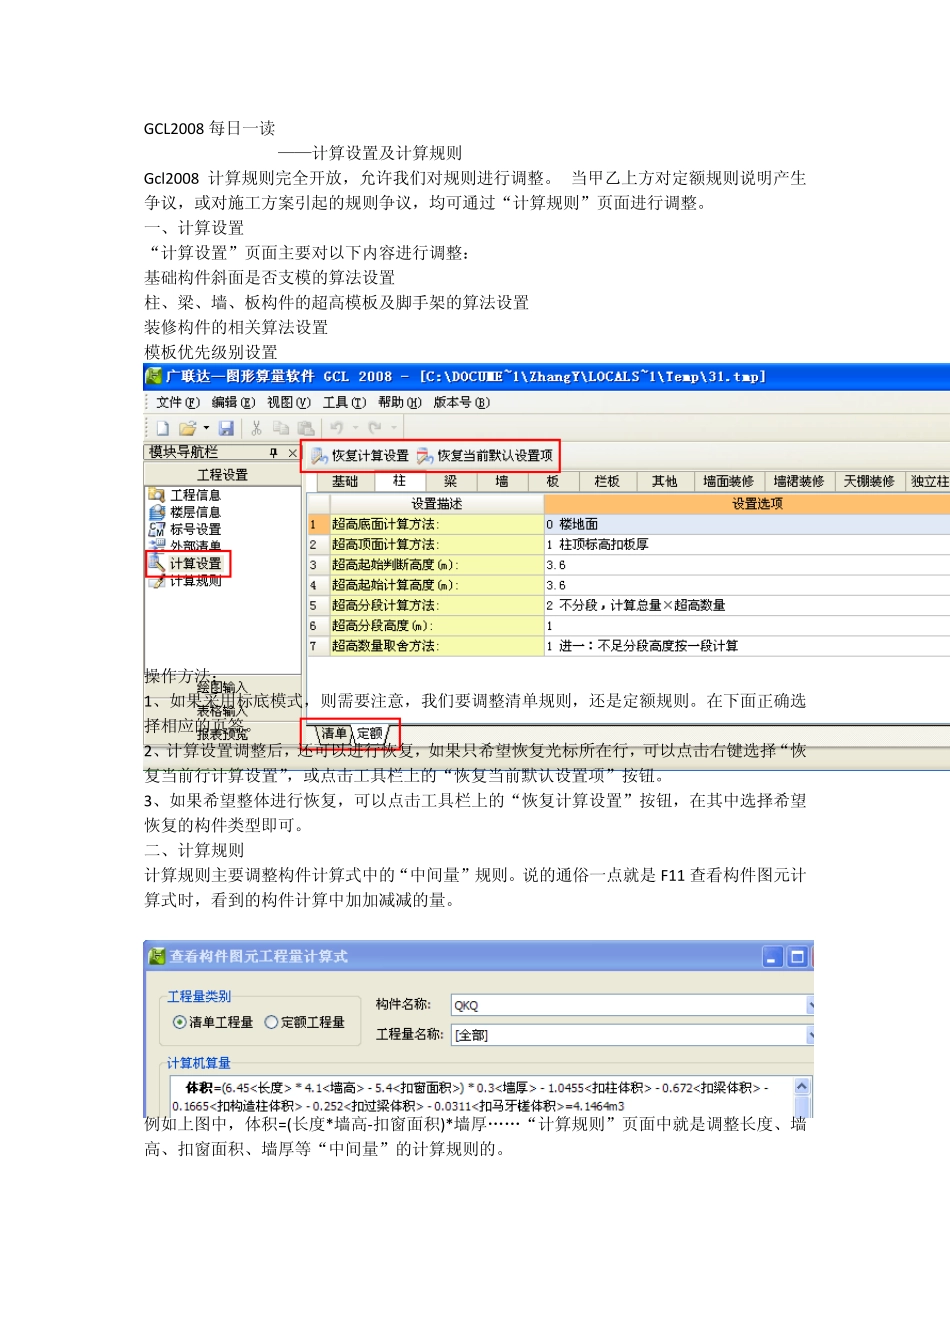The height and width of the screenshot is (1344, 950).
Task: Maximize the 查看构件图元工程量计算式 window
Action: 797,957
